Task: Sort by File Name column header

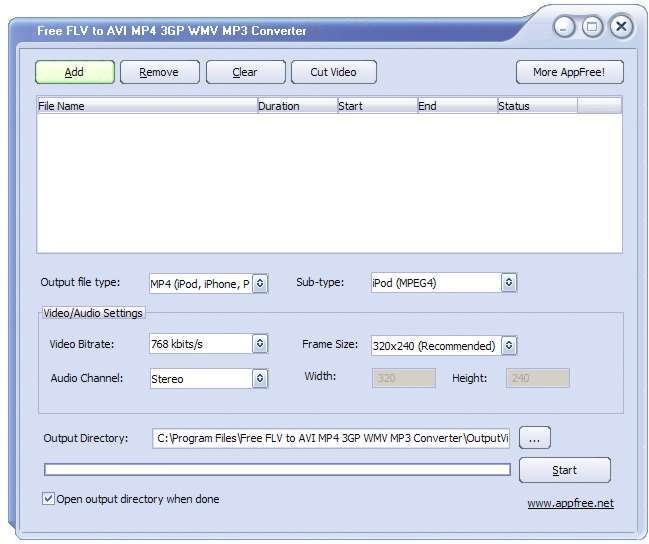Action: (147, 106)
